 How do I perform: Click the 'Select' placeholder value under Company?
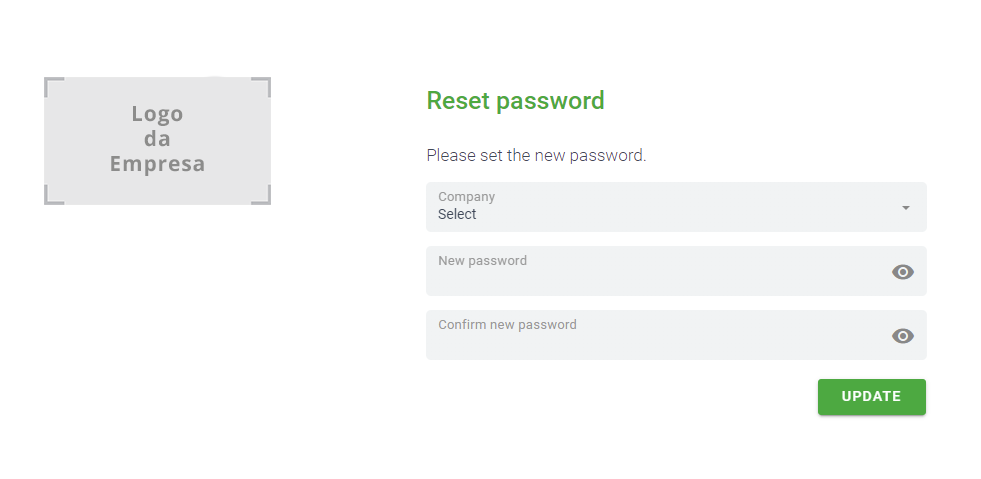pyautogui.click(x=457, y=214)
